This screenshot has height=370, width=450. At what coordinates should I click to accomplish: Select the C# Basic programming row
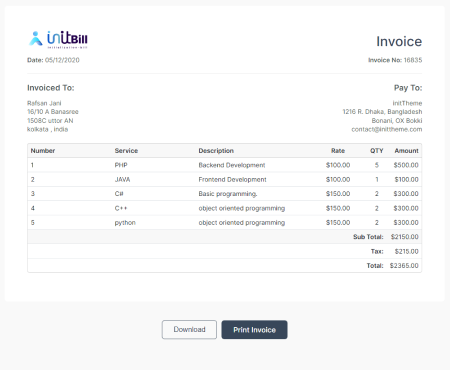click(x=225, y=194)
